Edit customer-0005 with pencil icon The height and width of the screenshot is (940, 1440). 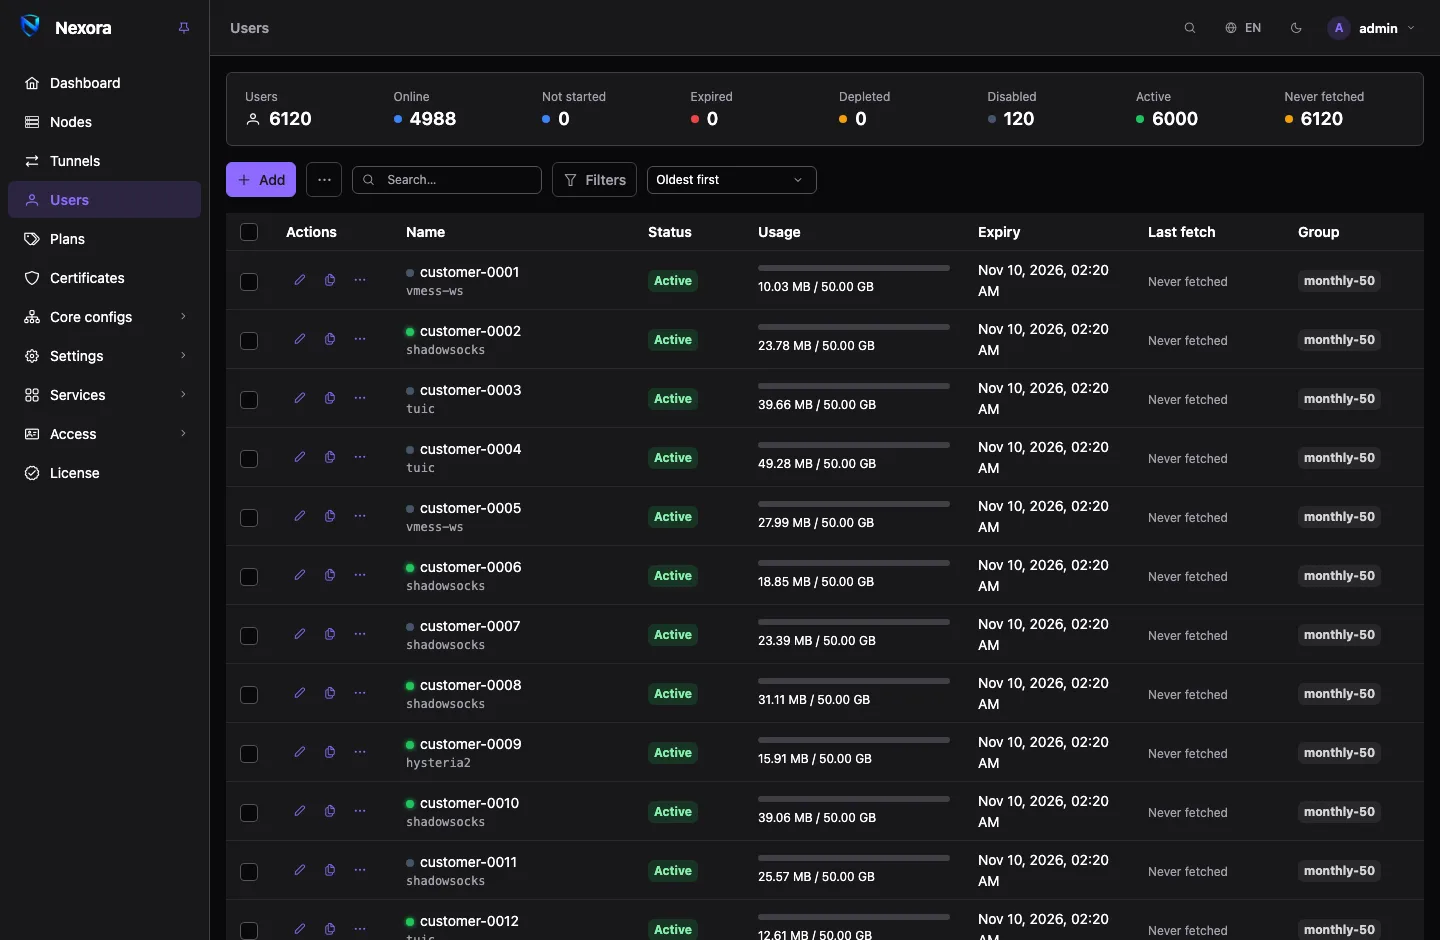300,516
